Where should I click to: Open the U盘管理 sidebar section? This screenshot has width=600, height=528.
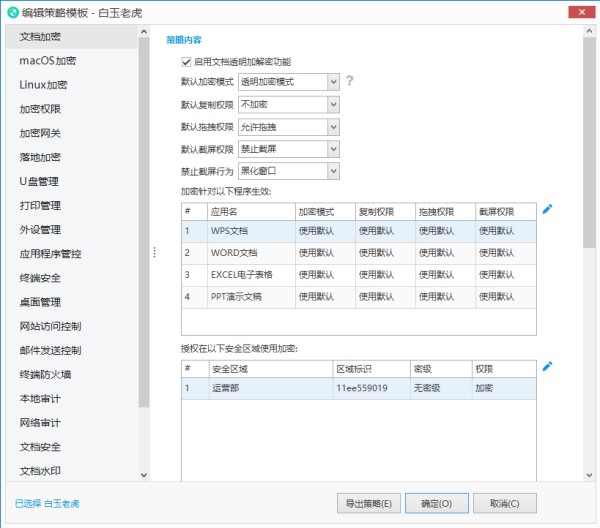click(x=40, y=182)
